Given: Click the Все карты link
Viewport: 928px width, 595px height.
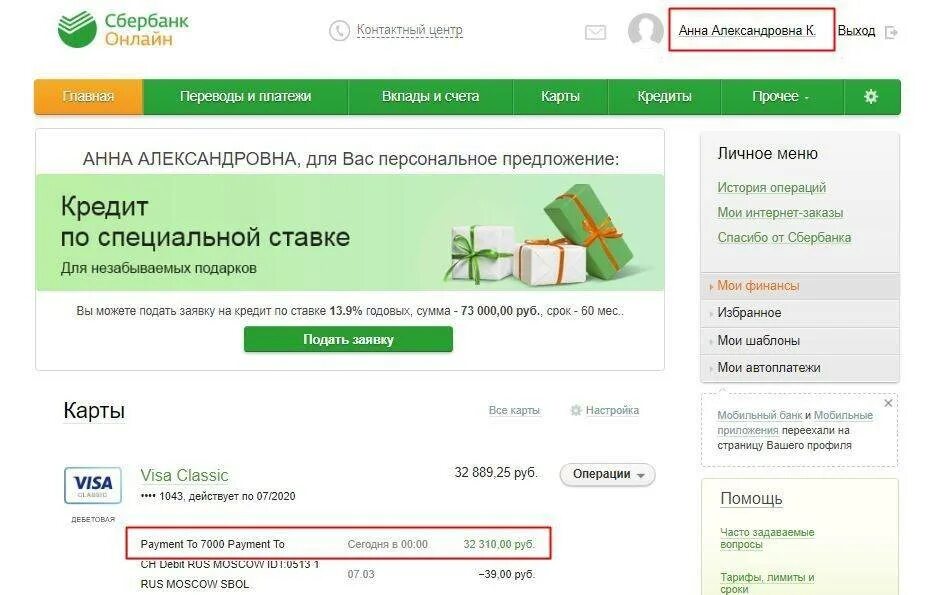Looking at the screenshot, I should point(514,410).
